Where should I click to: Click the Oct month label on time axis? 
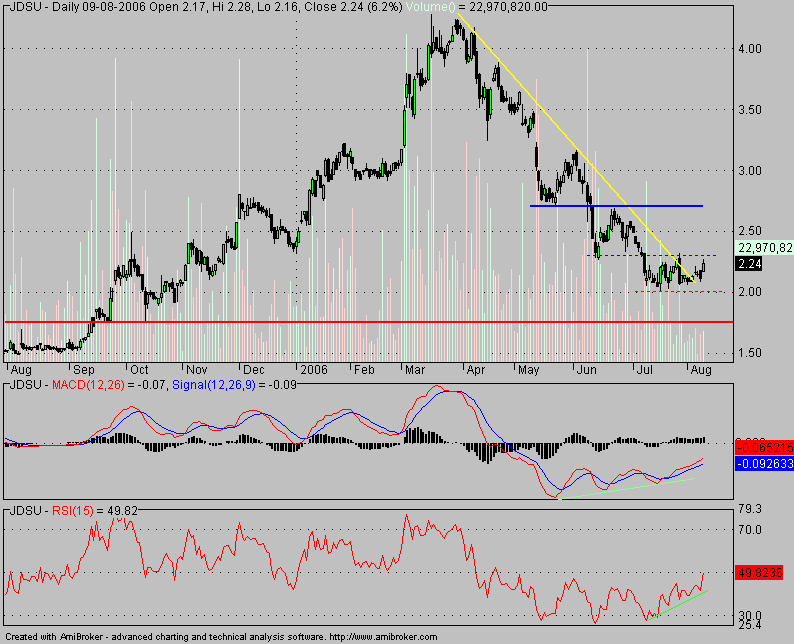point(139,370)
